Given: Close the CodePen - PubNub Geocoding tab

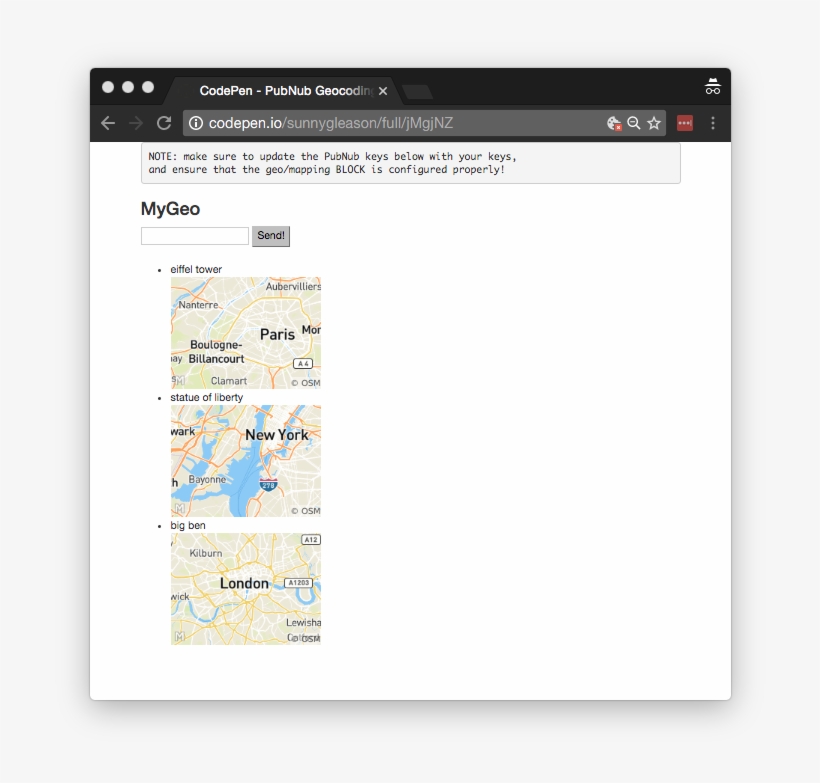Looking at the screenshot, I should tap(383, 90).
